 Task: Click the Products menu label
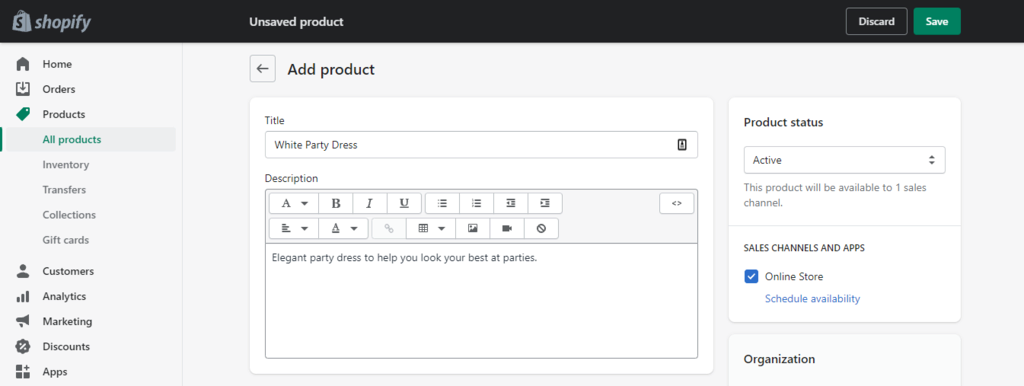tap(64, 114)
